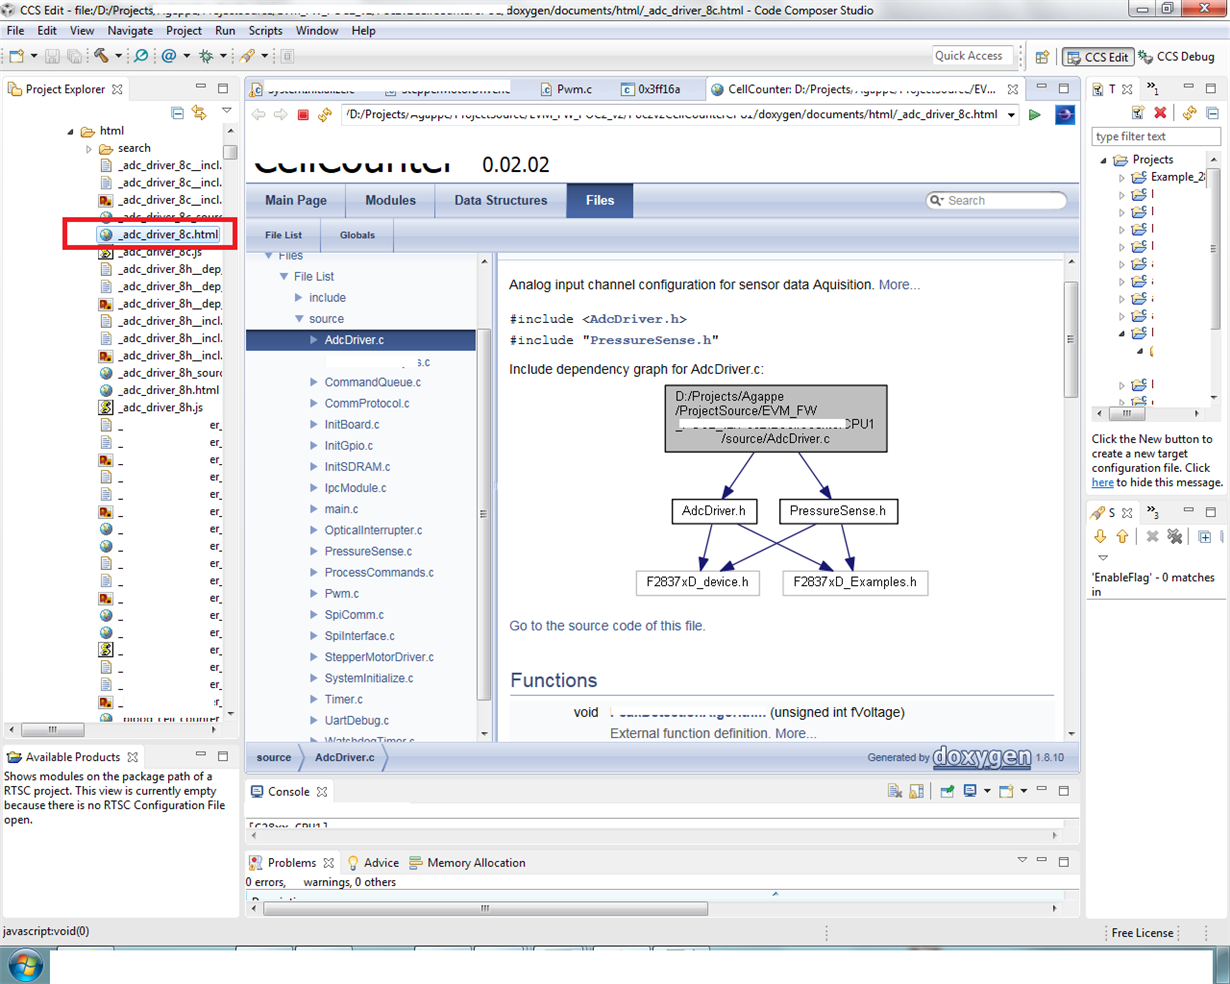Image resolution: width=1230 pixels, height=984 pixels.
Task: Select the Data Structures doxygen tab
Action: 501,200
